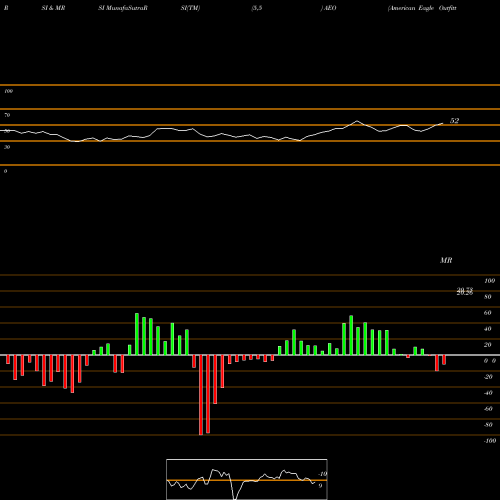Click the overlapping MR value label near 80
The height and width of the screenshot is (500, 500).
coord(465,292)
